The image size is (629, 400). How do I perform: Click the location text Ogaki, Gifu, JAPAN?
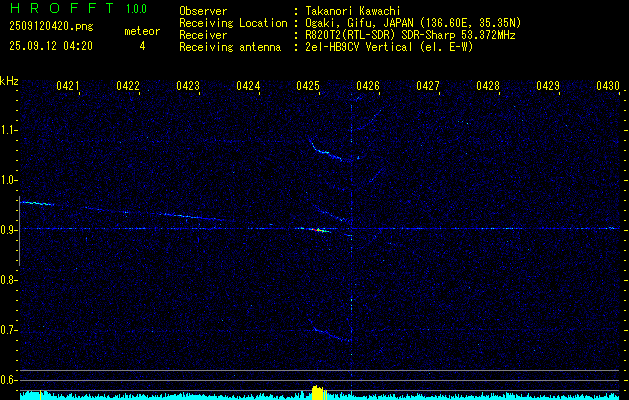(358, 23)
